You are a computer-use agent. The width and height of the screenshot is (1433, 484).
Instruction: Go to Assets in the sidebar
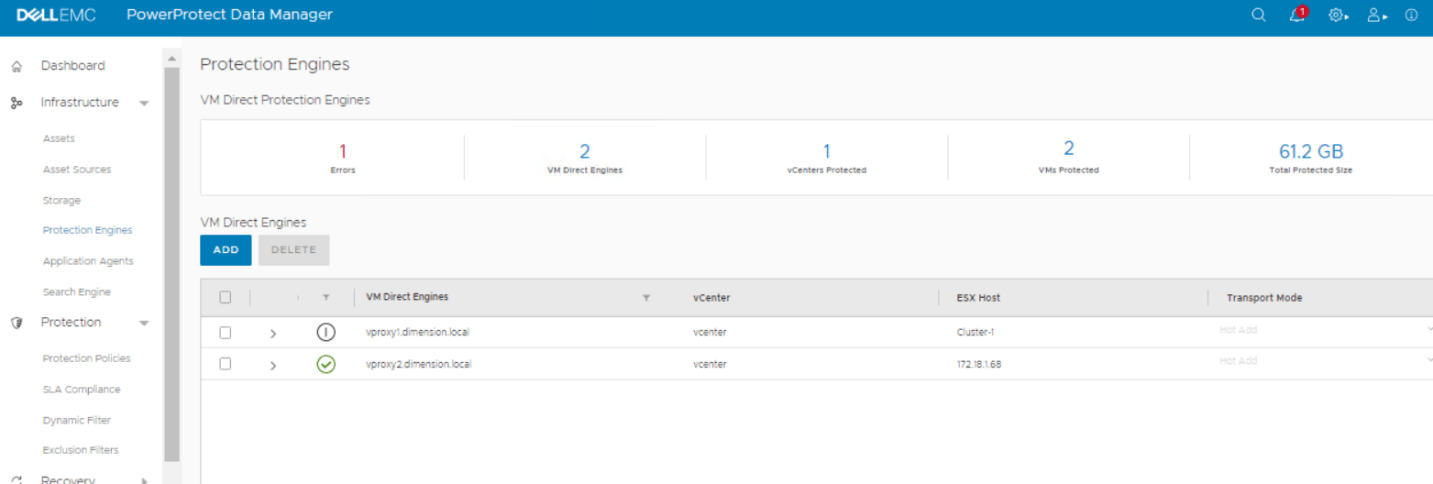[x=59, y=139]
